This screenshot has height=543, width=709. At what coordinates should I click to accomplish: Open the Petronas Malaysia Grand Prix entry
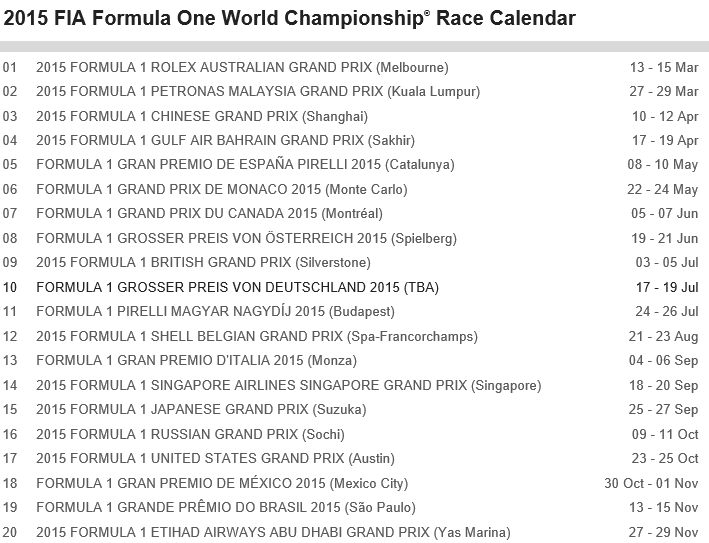(x=258, y=91)
